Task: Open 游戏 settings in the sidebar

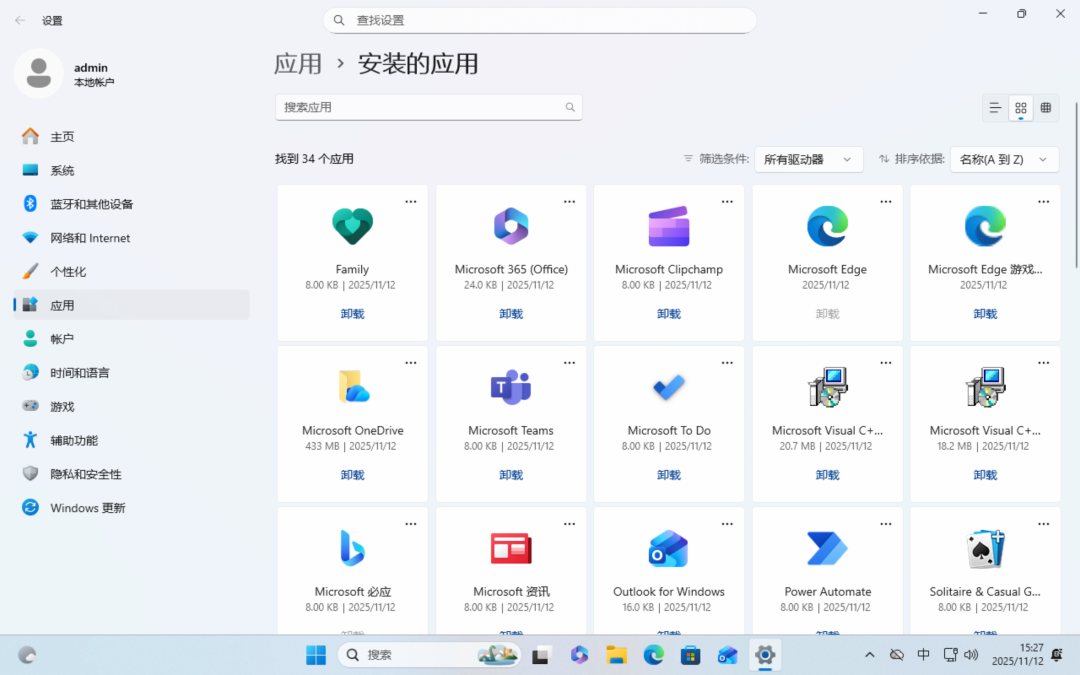Action: 131,406
